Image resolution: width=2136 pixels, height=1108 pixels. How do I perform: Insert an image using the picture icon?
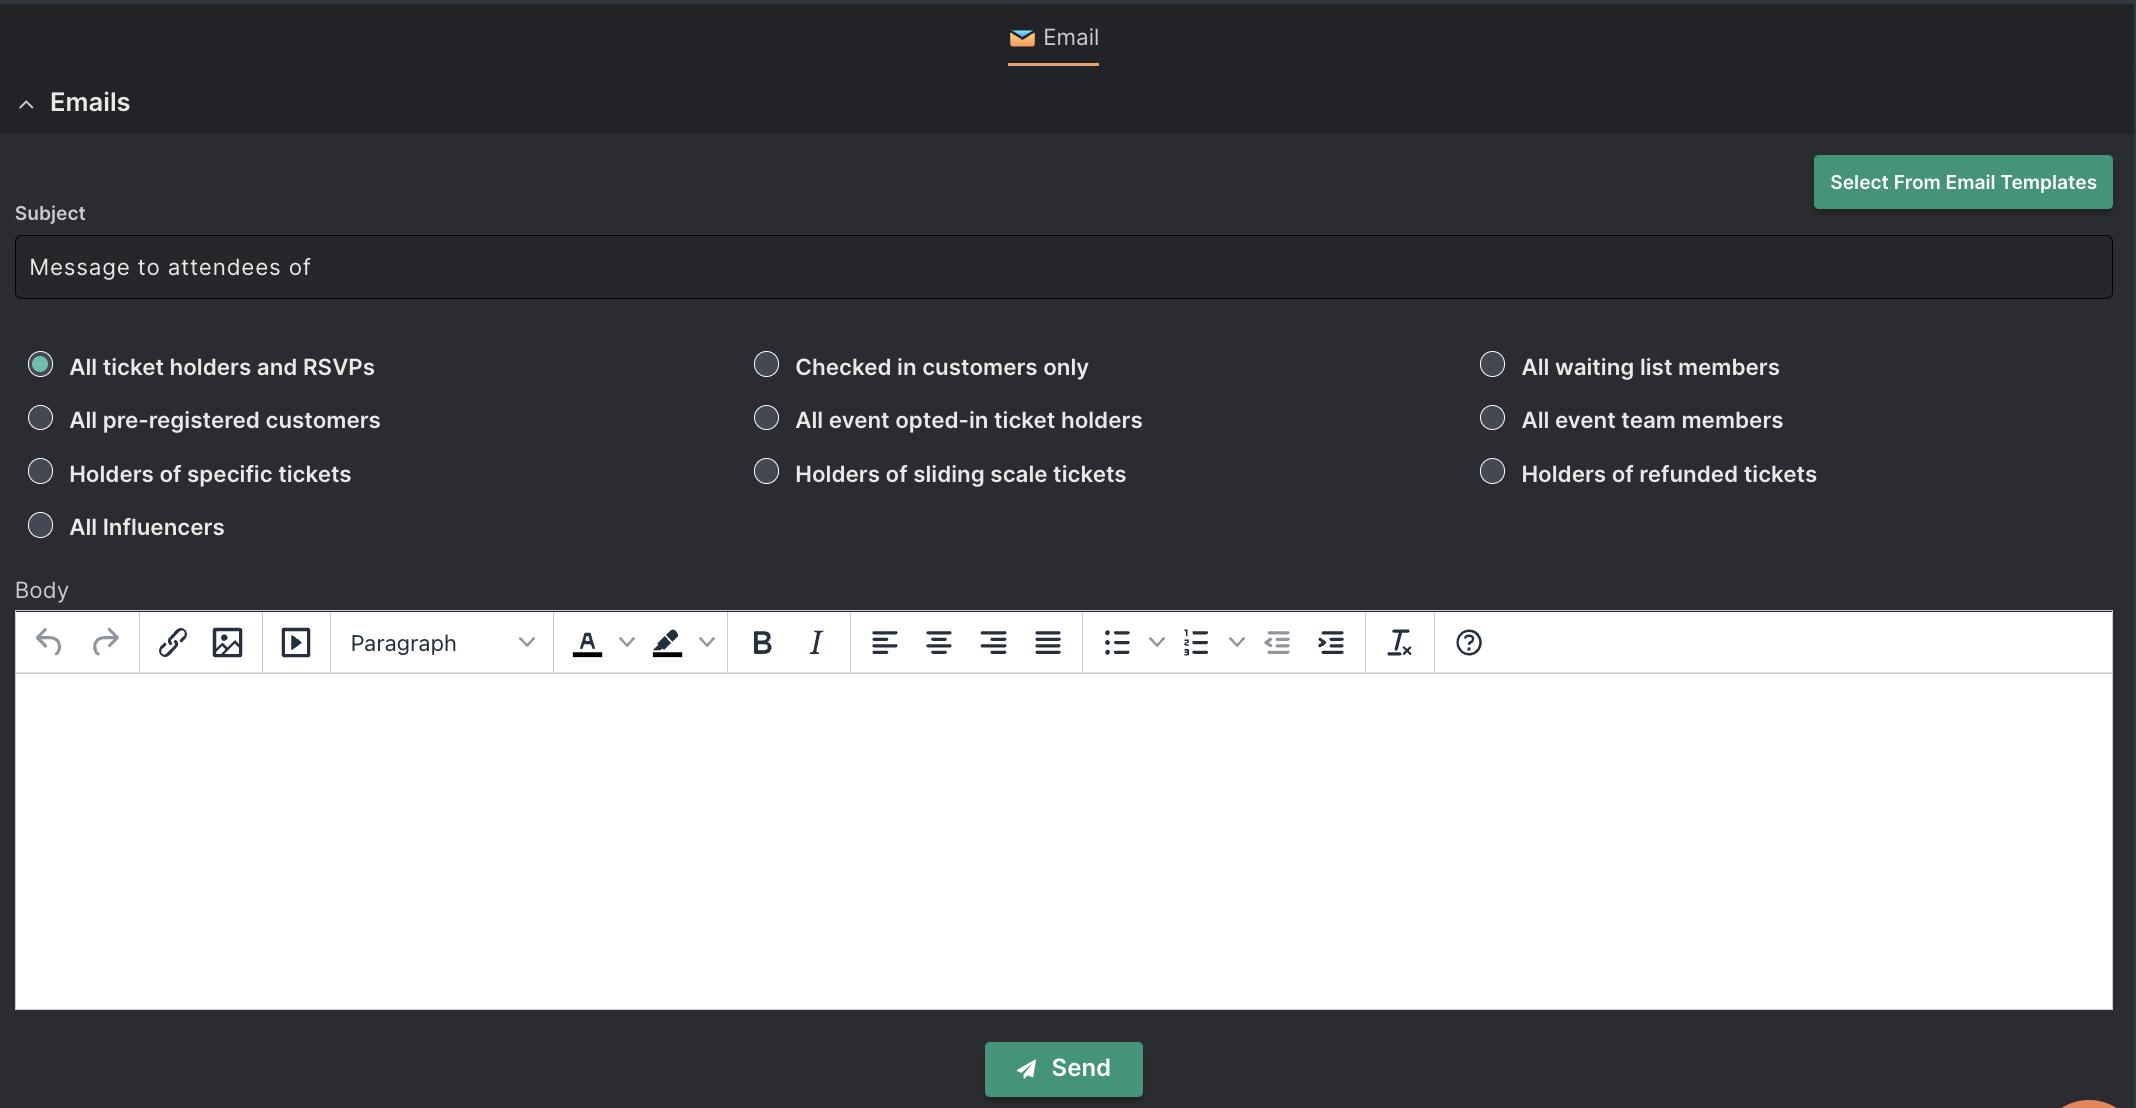coord(228,642)
